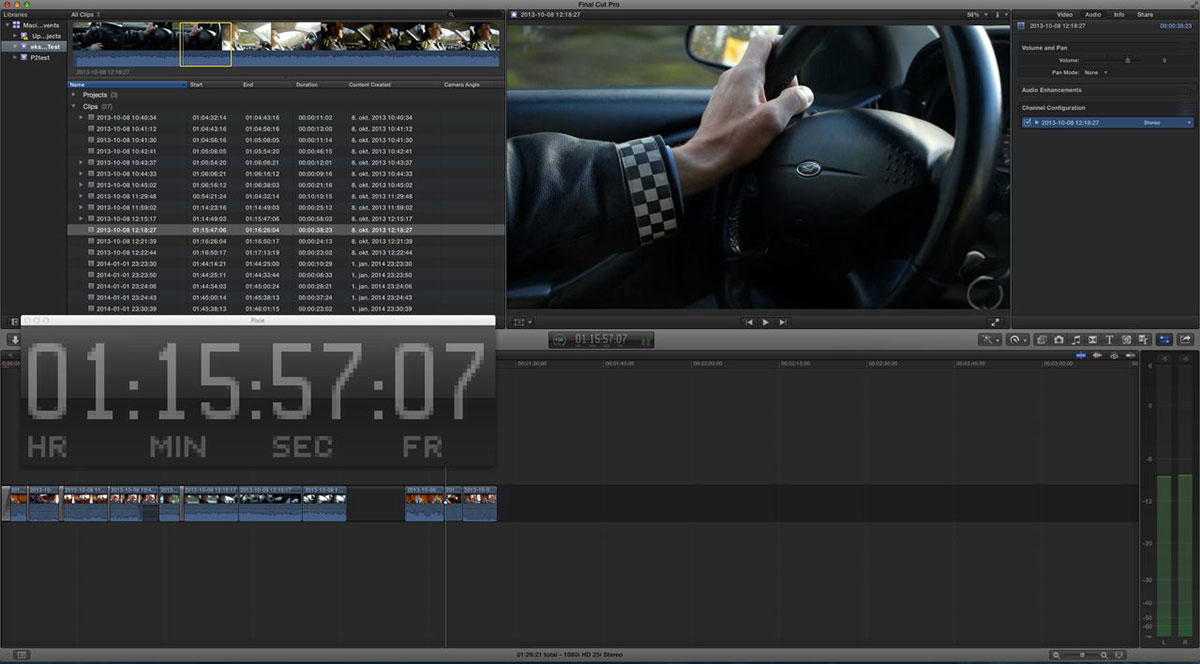
Task: Switch to the Info inspector tab
Action: (1120, 15)
